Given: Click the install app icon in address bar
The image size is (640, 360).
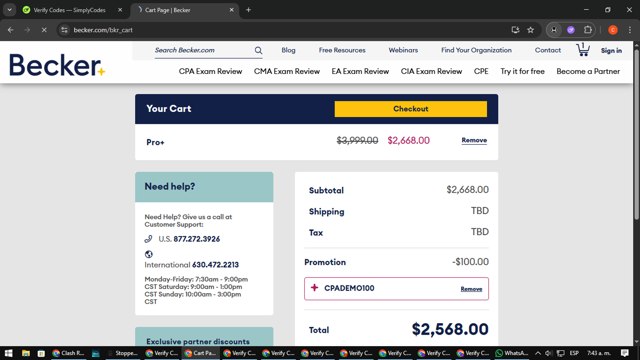Looking at the screenshot, I should pos(515,30).
